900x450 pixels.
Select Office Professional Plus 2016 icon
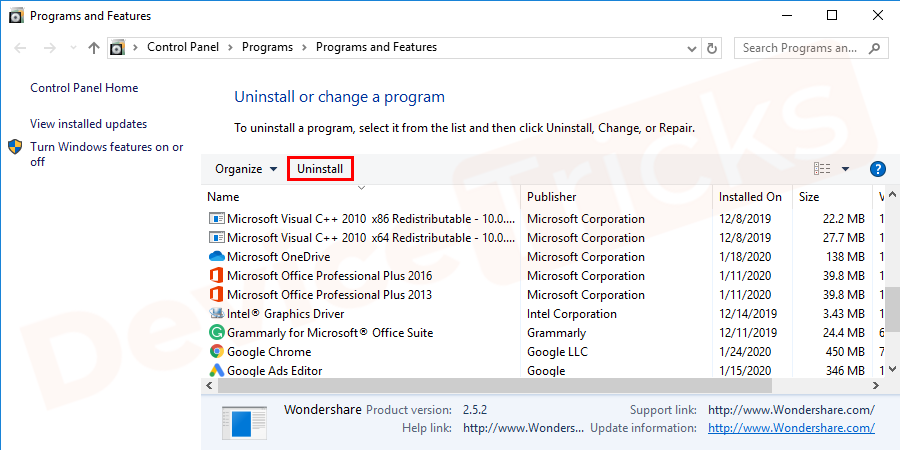(x=216, y=276)
